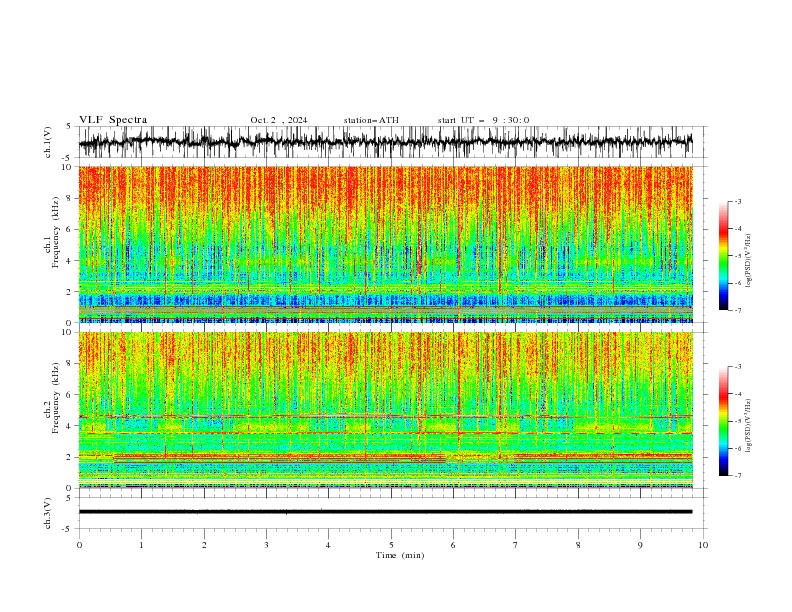Viewport: 792px width, 612px height.
Task: Click "-7" on the ch.2 colorbar scale
Action: (x=737, y=476)
